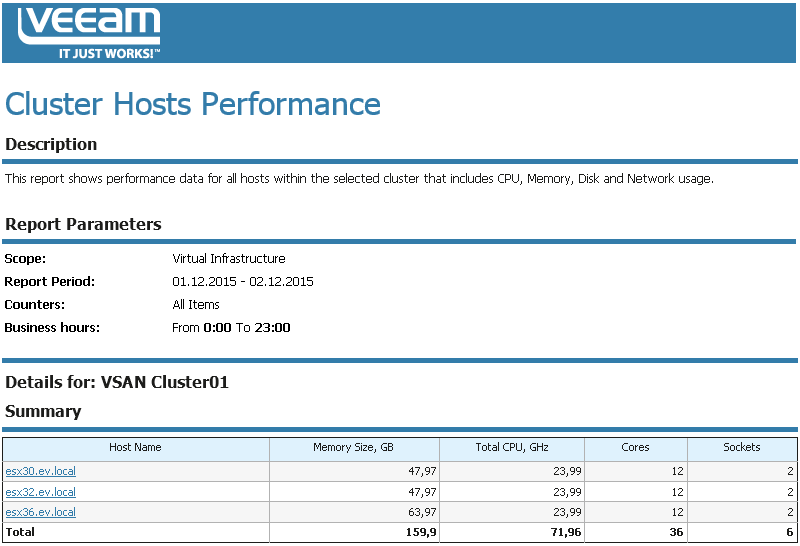Click the Veeam logo in the header
This screenshot has width=800, height=546.
[89, 33]
